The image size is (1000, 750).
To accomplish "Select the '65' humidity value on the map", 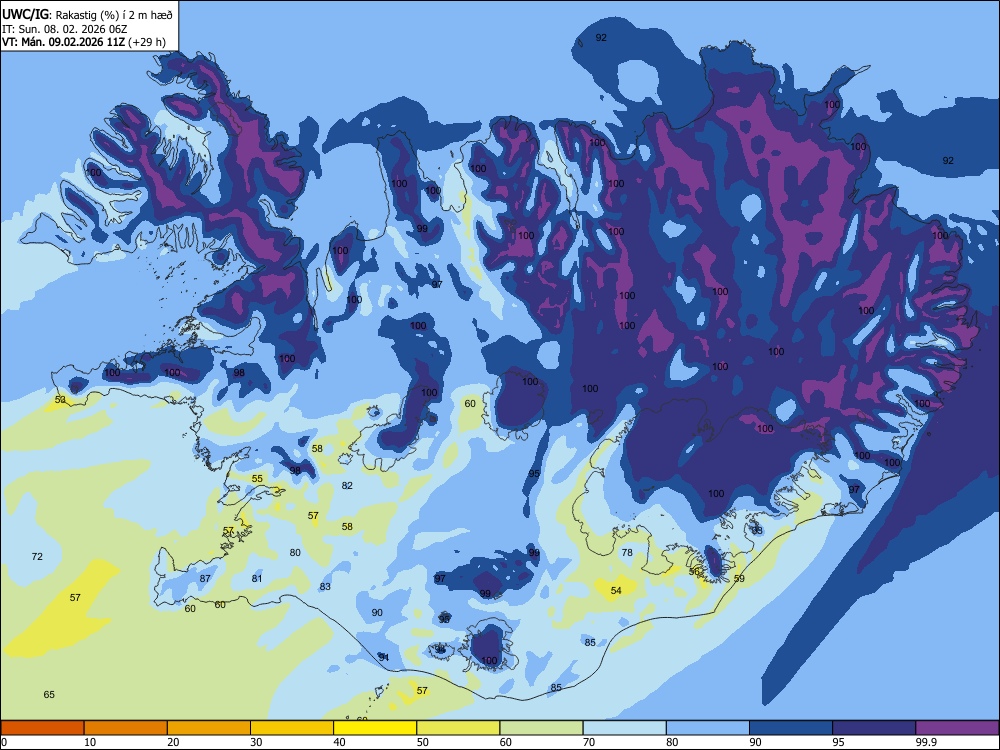I will coord(49,695).
